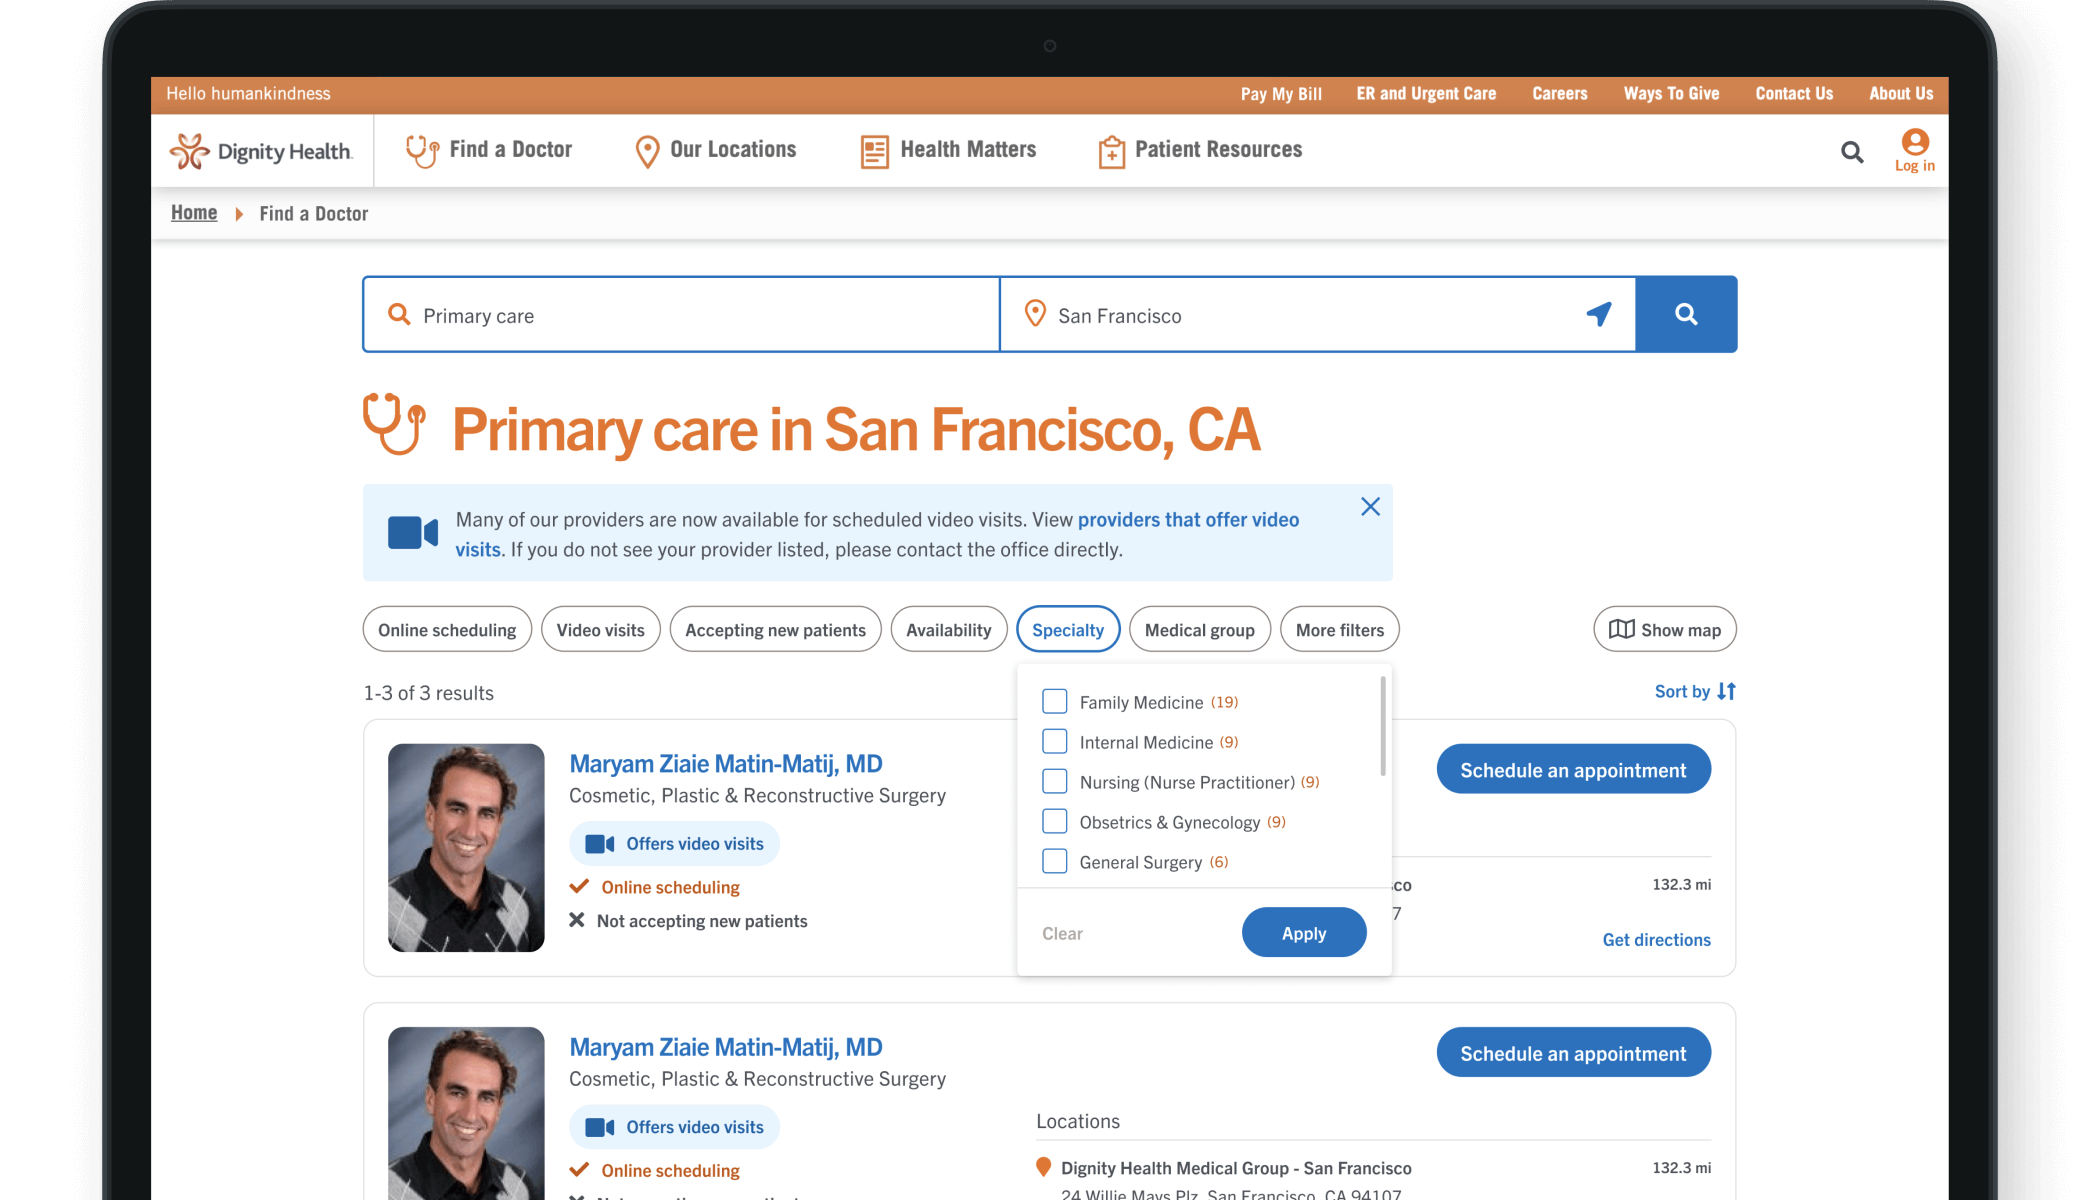Image resolution: width=2100 pixels, height=1200 pixels.
Task: Check Nursing (Nurse Practitioner) checkbox
Action: pyautogui.click(x=1055, y=782)
